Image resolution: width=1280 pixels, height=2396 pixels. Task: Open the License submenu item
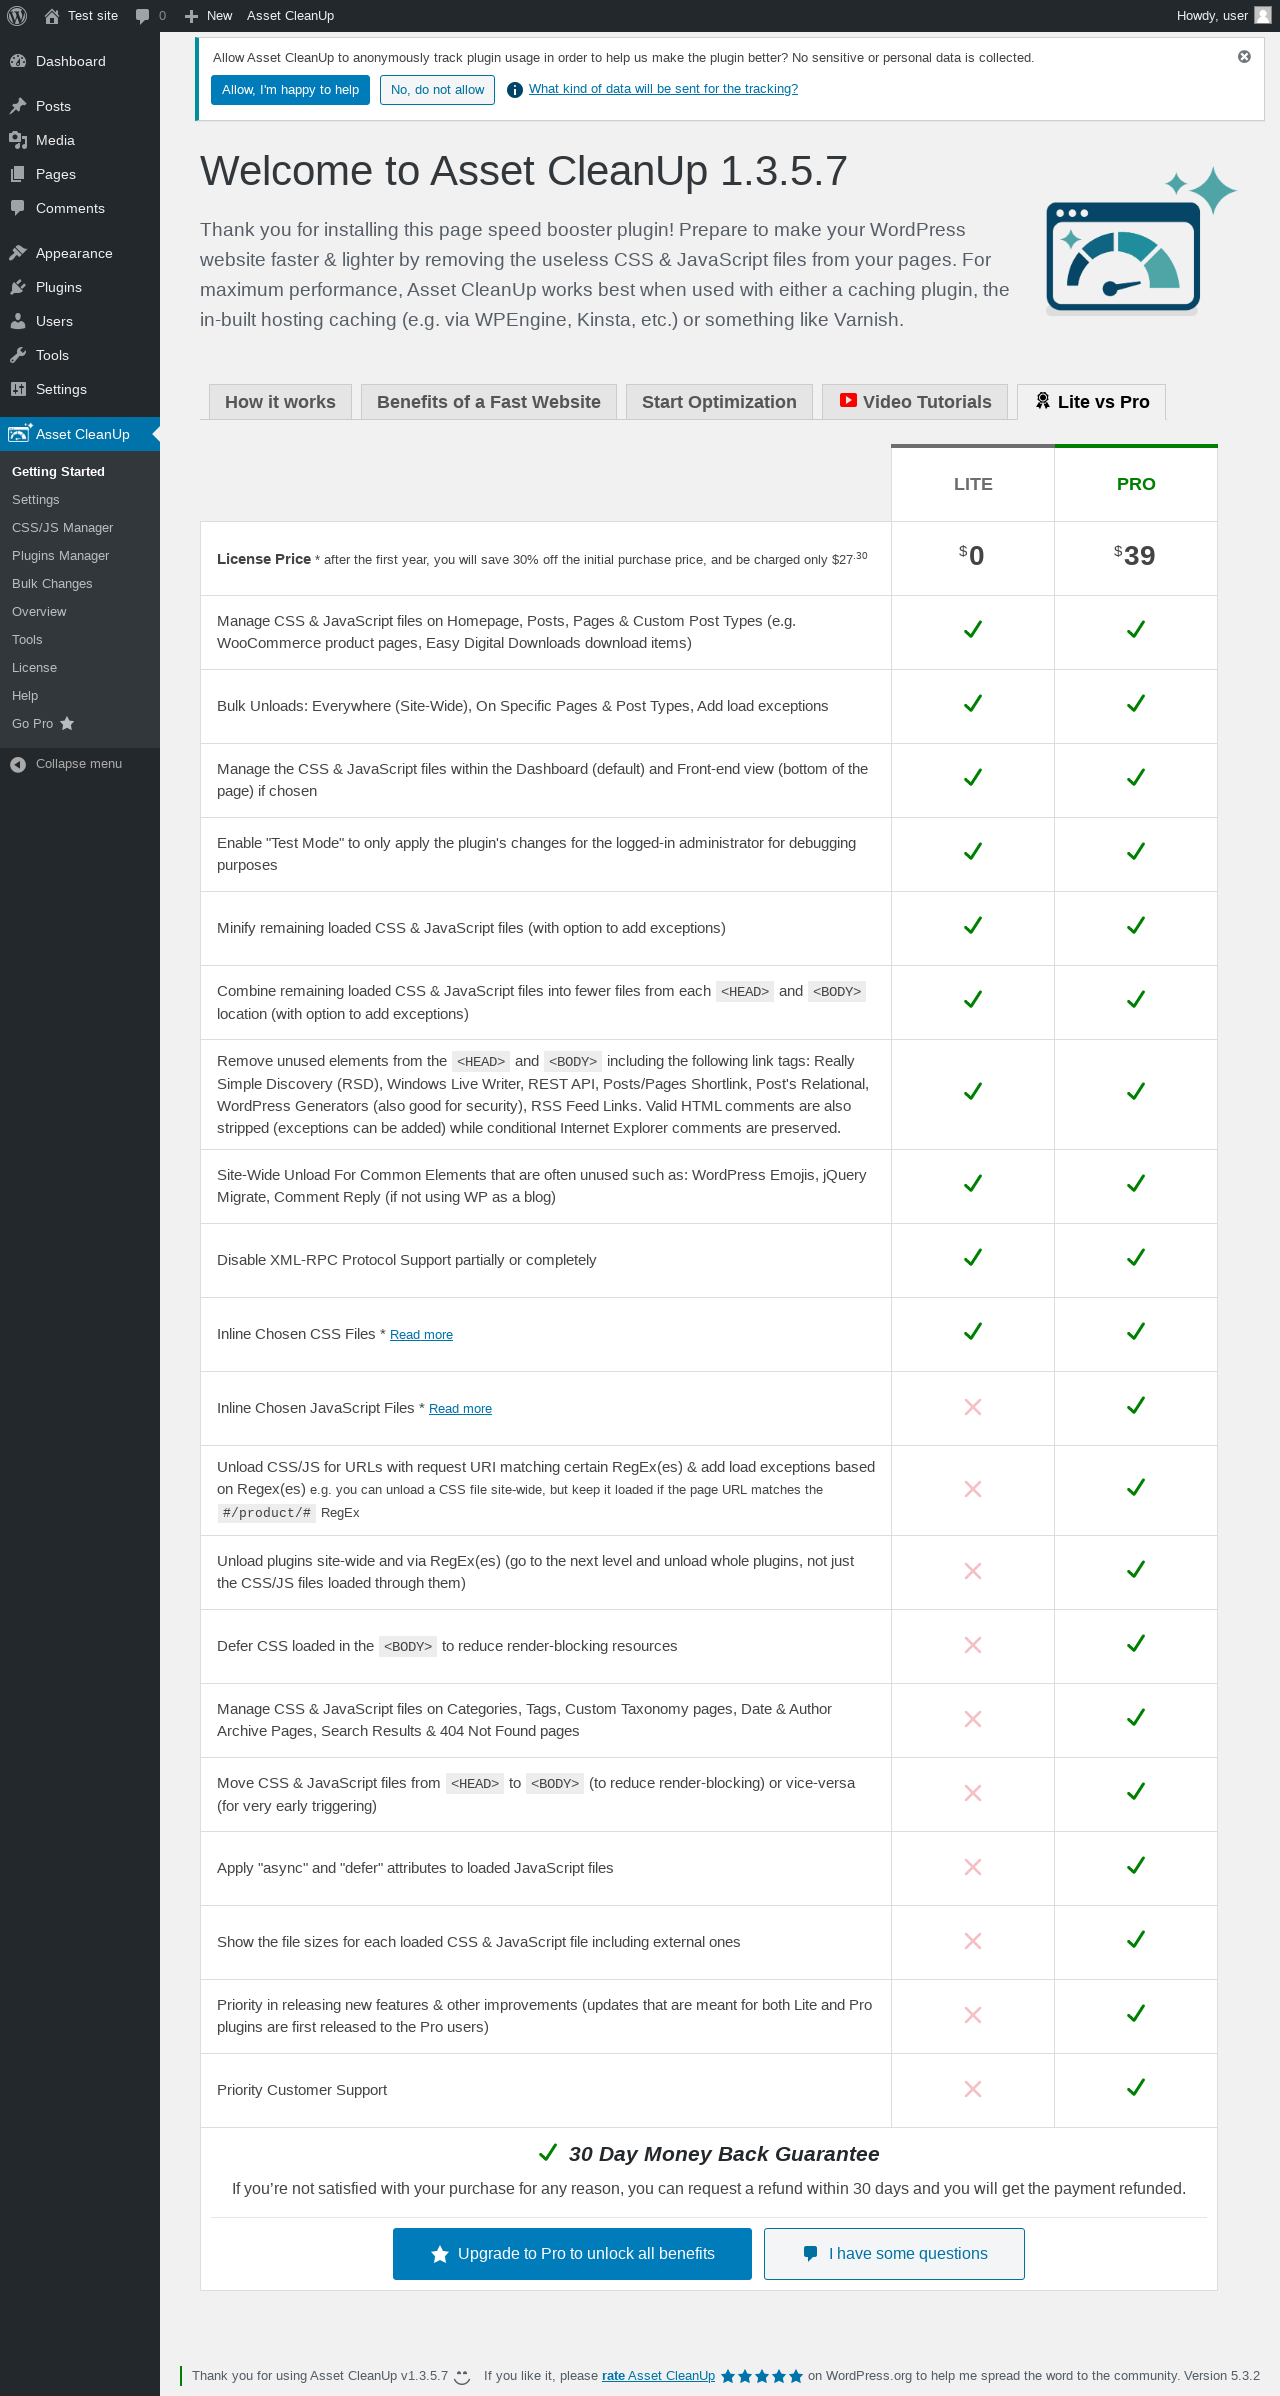click(34, 668)
